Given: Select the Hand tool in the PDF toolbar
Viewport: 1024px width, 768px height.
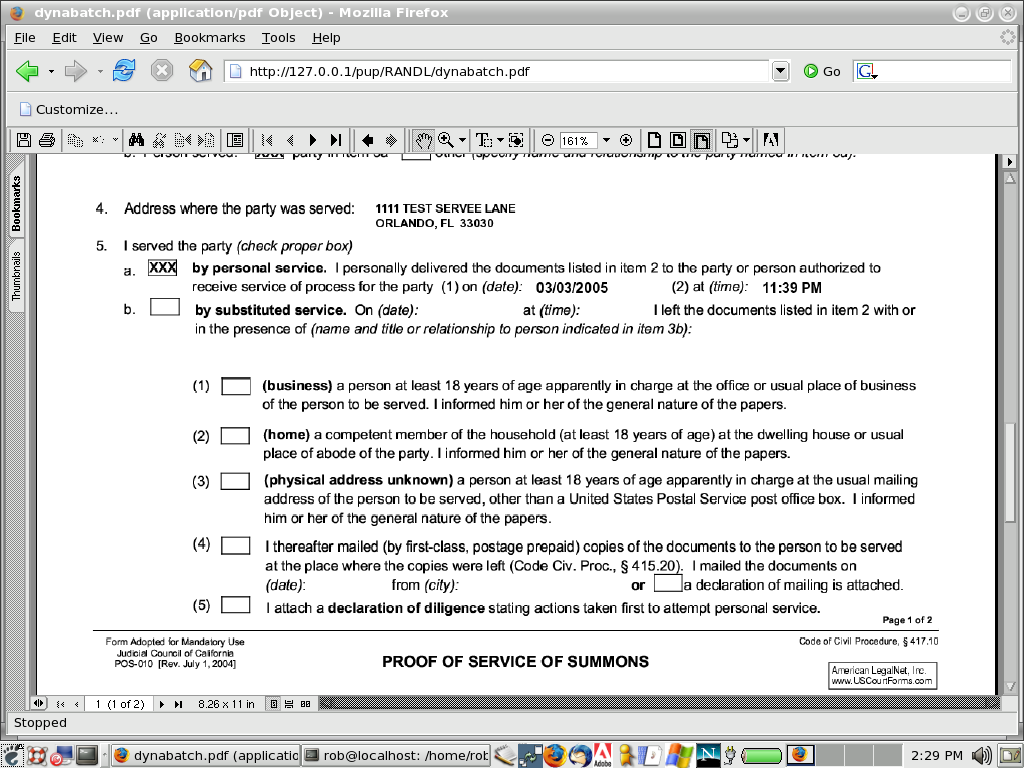Looking at the screenshot, I should point(424,140).
